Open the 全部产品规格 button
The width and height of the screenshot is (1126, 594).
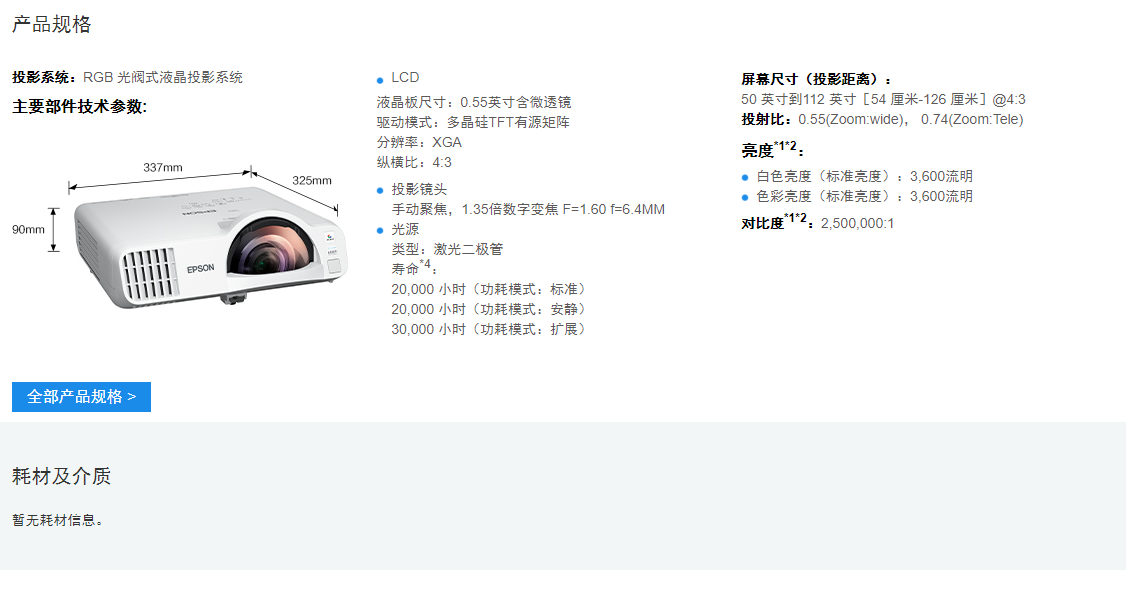point(81,396)
